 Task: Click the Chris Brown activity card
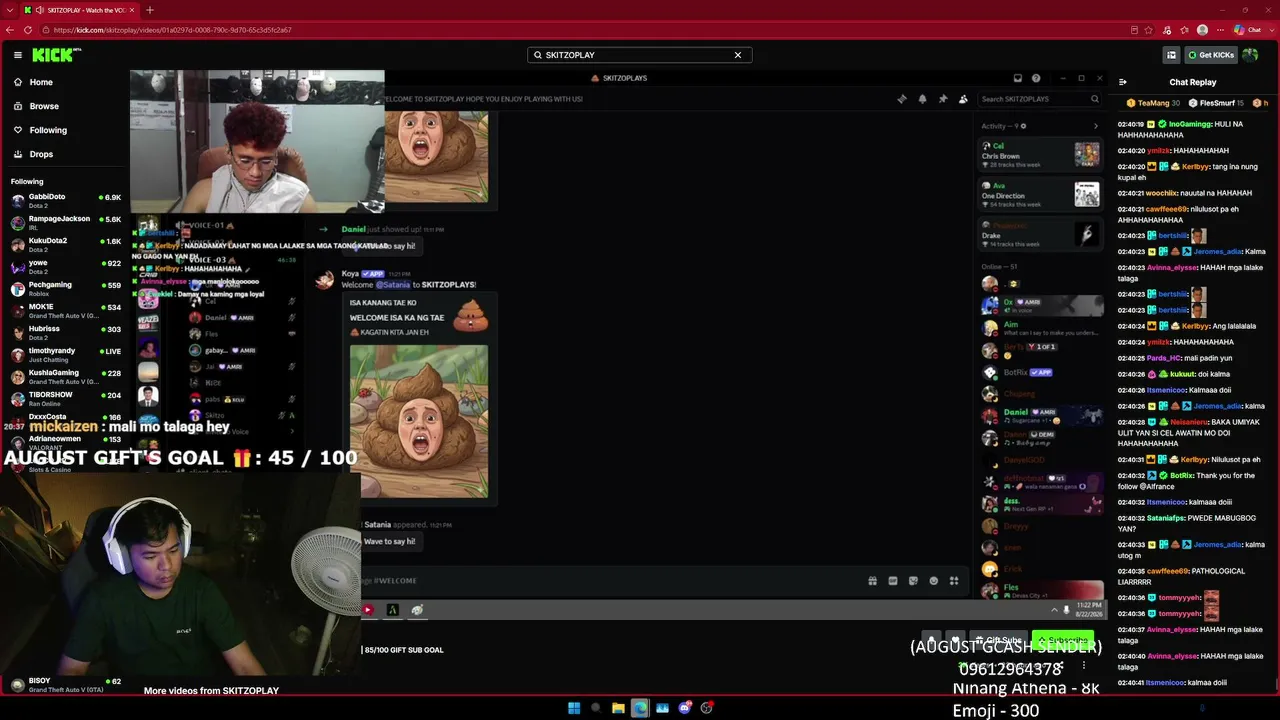pos(1040,154)
